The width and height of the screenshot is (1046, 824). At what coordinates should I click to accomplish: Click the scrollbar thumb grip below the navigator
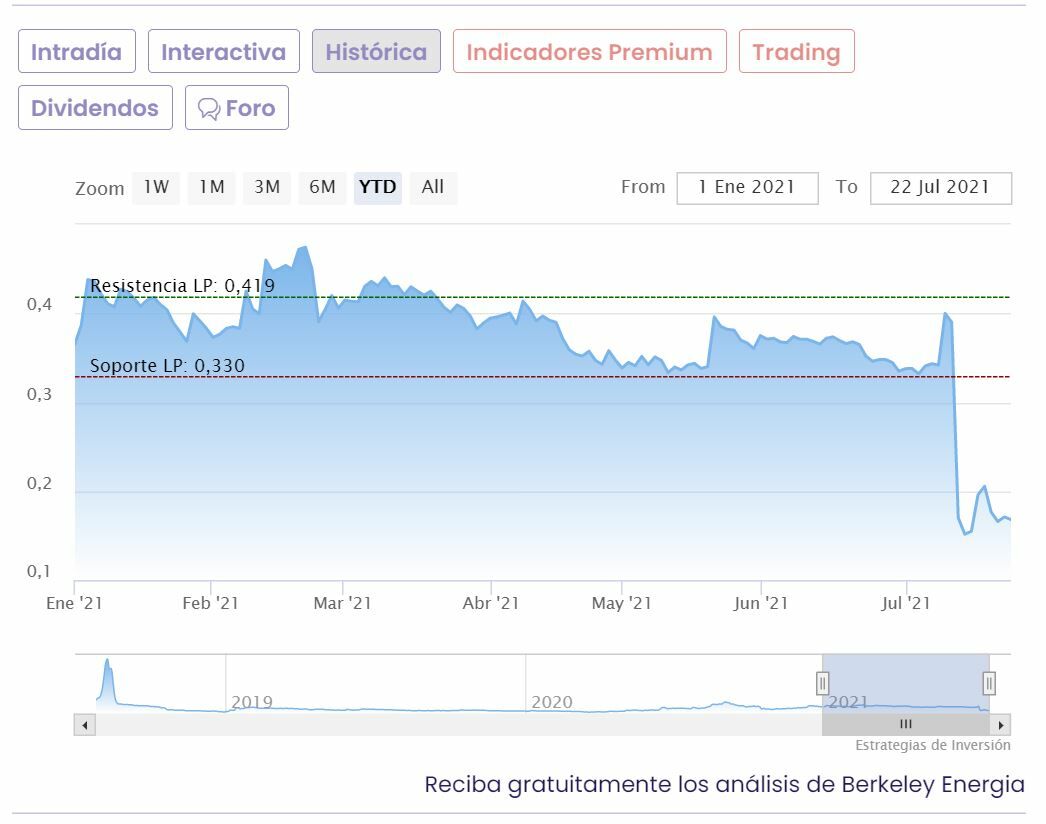coord(905,725)
